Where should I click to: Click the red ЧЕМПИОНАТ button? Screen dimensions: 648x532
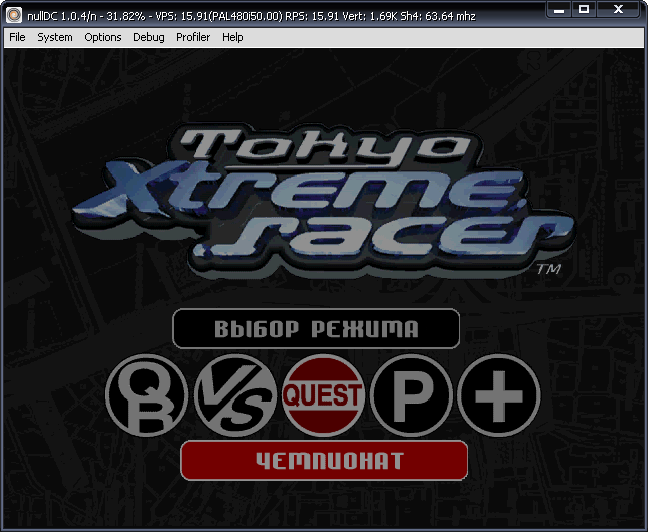tap(324, 460)
